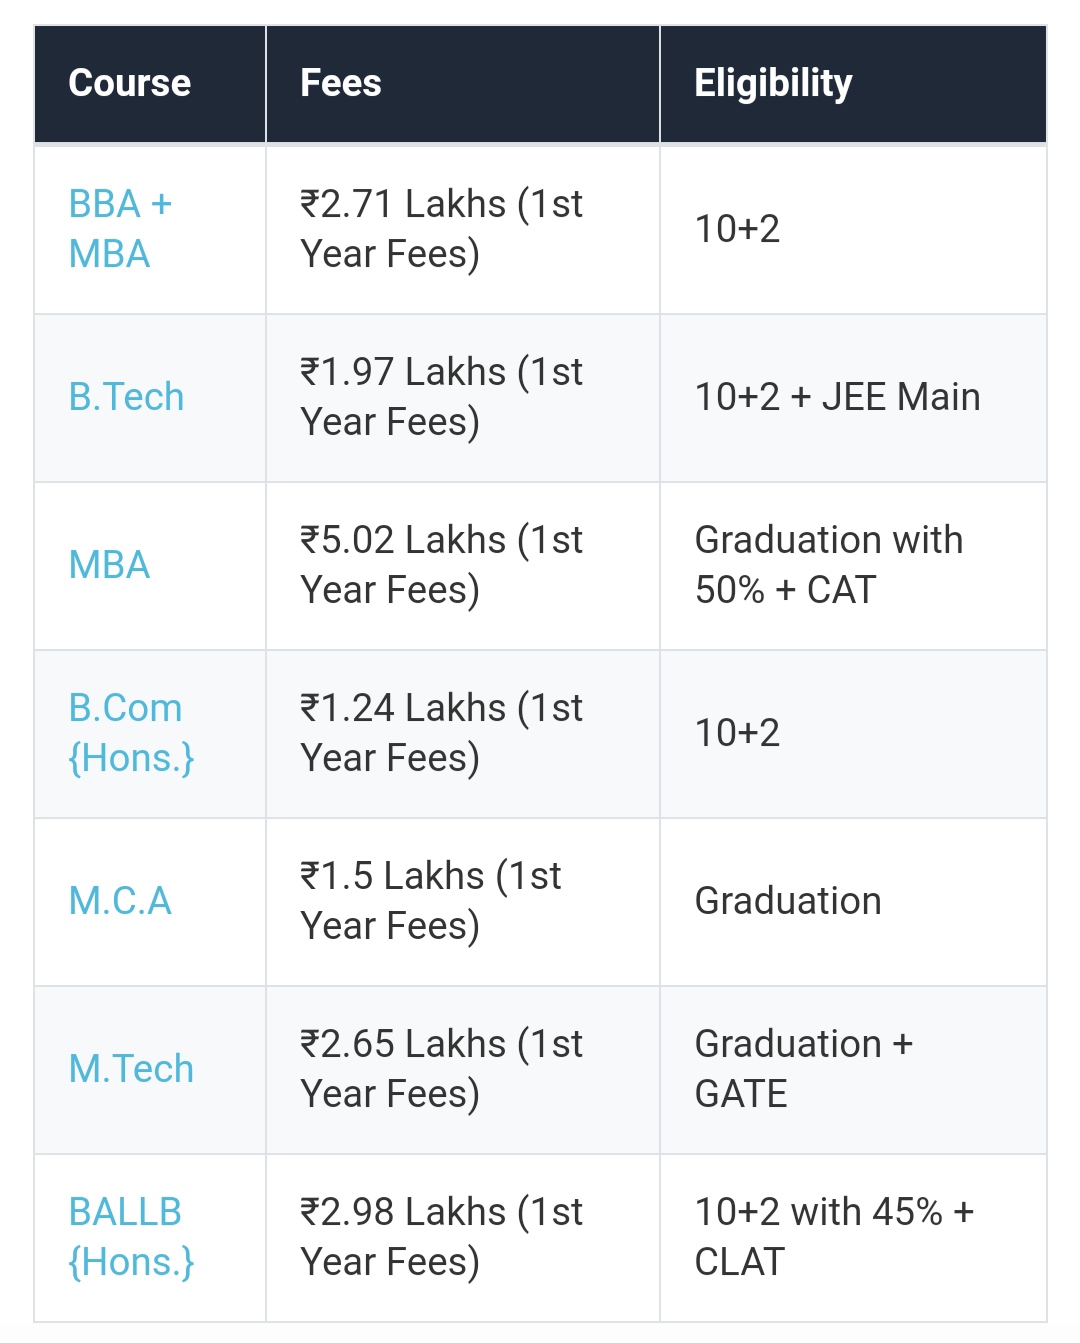Select the ₹2.71 Lakhs fees cell
Image resolution: width=1080 pixels, height=1343 pixels.
coord(441,229)
